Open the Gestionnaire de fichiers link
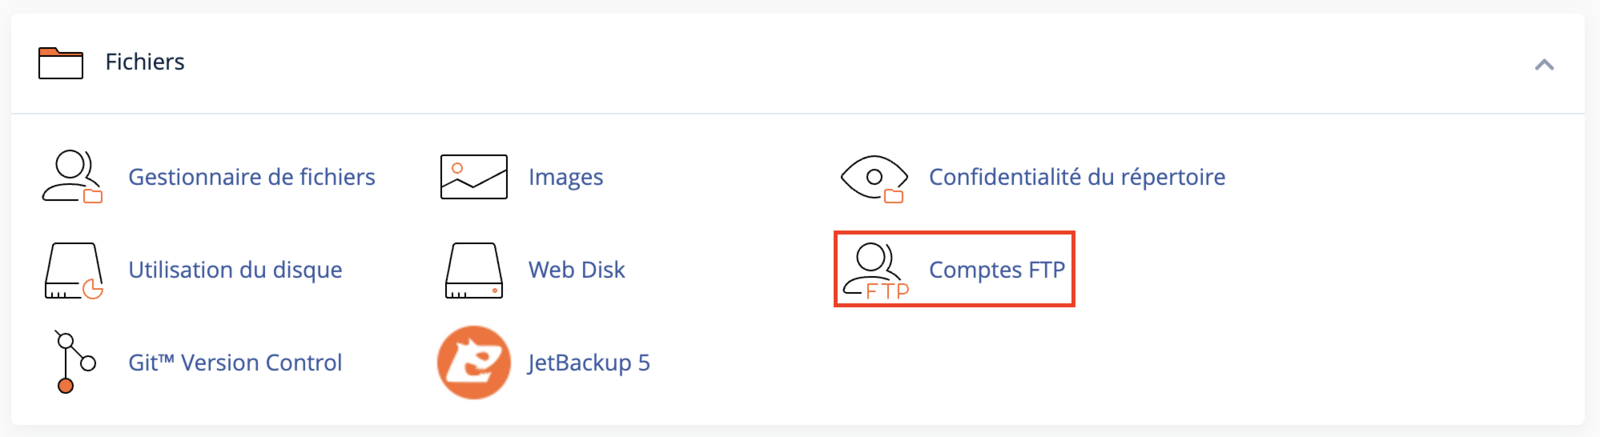The image size is (1600, 437). click(x=252, y=177)
